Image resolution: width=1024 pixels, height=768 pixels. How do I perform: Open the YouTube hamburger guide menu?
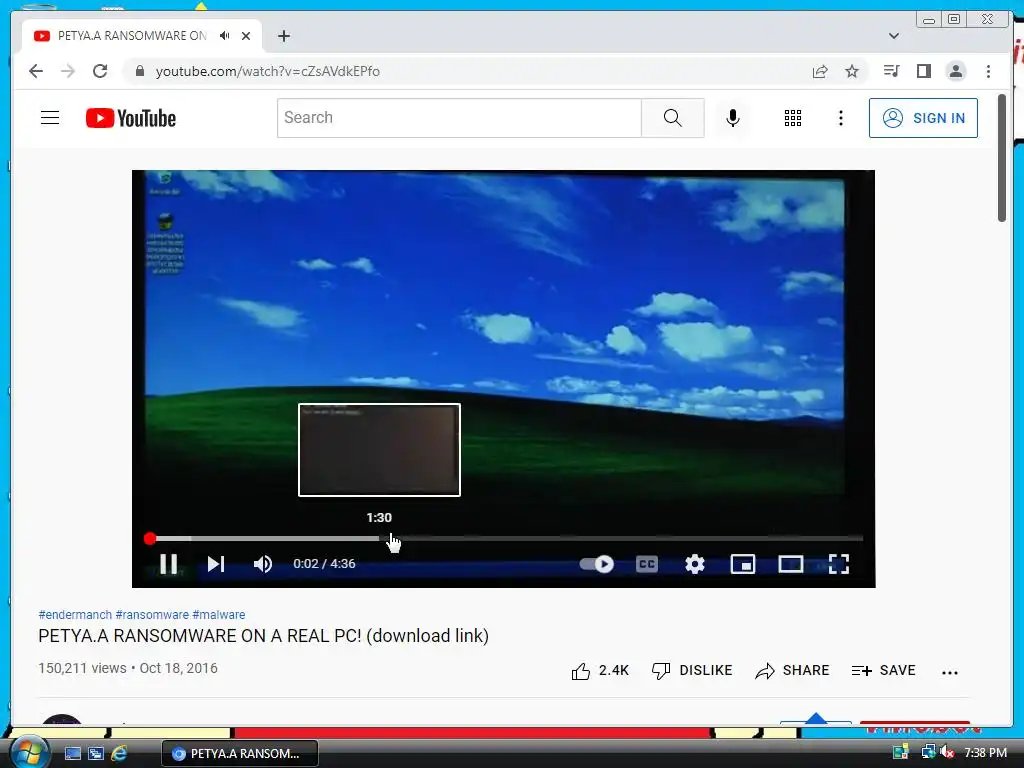click(x=50, y=118)
